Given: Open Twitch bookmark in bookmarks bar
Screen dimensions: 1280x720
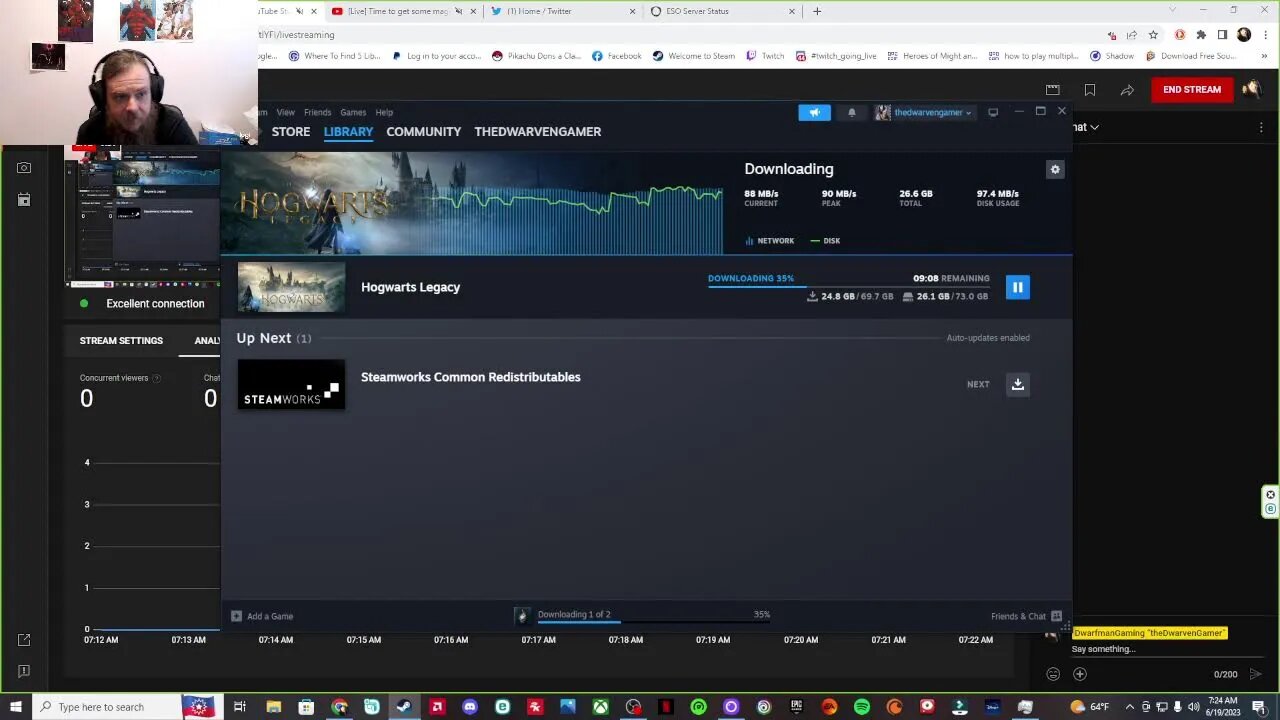Looking at the screenshot, I should pyautogui.click(x=766, y=56).
